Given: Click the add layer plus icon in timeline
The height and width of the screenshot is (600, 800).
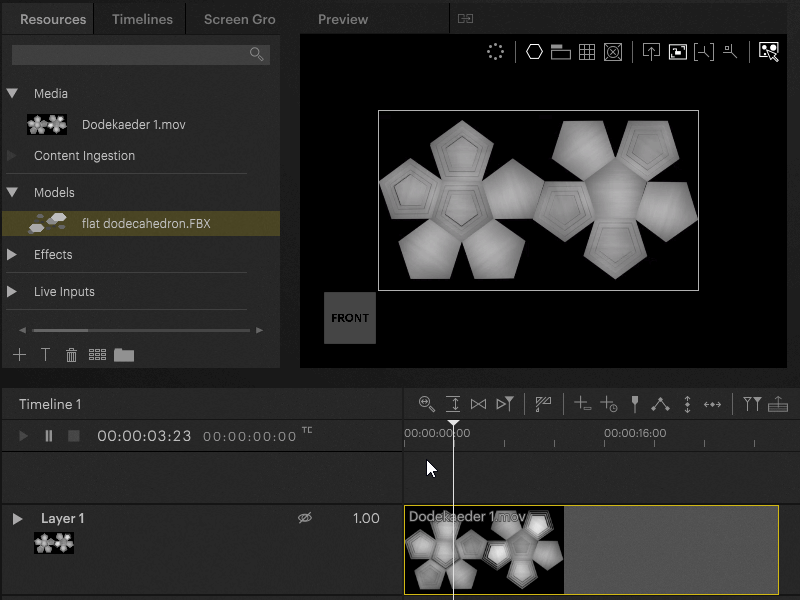Looking at the screenshot, I should (x=582, y=404).
